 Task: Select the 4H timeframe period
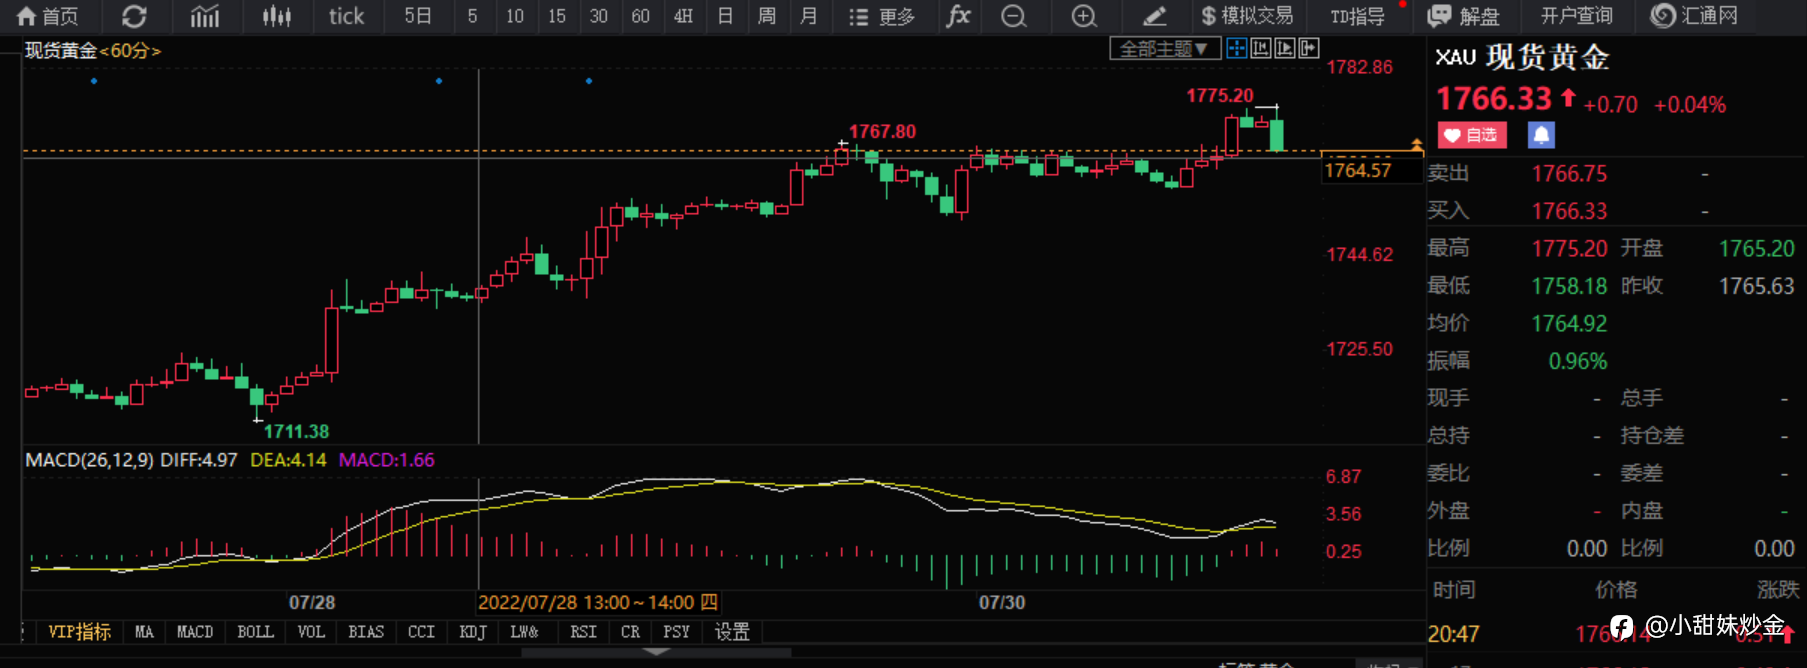tap(683, 16)
